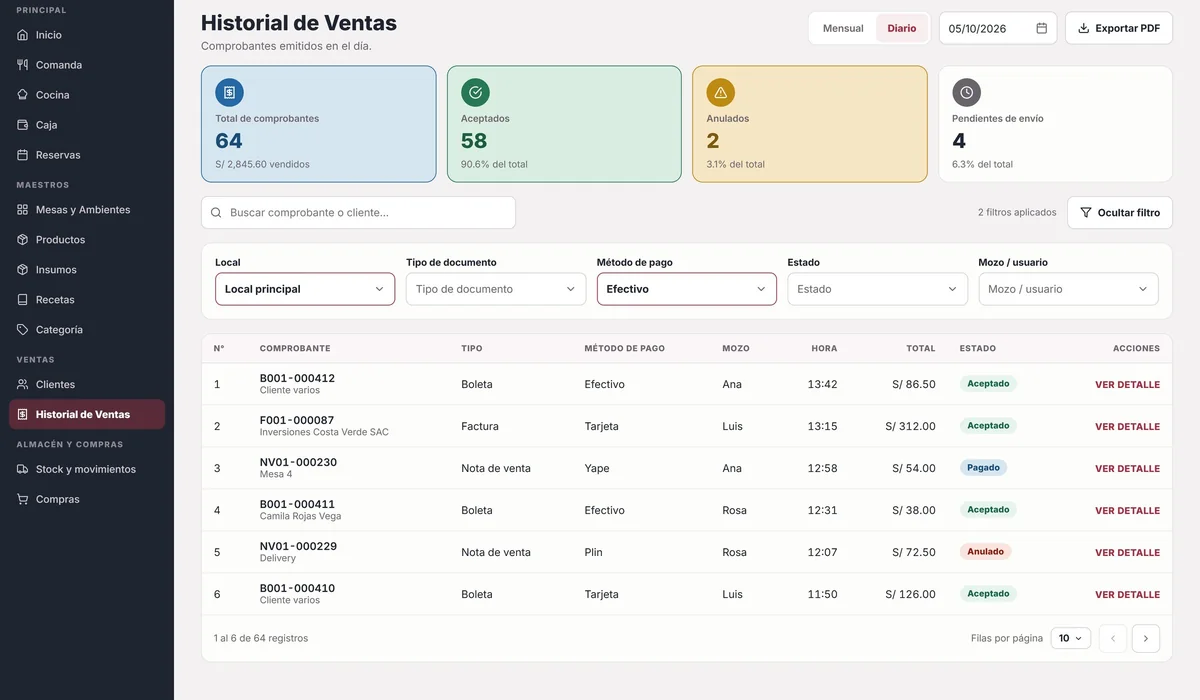Image resolution: width=1200 pixels, height=700 pixels.
Task: Open the Estado filter dropdown
Action: (877, 289)
